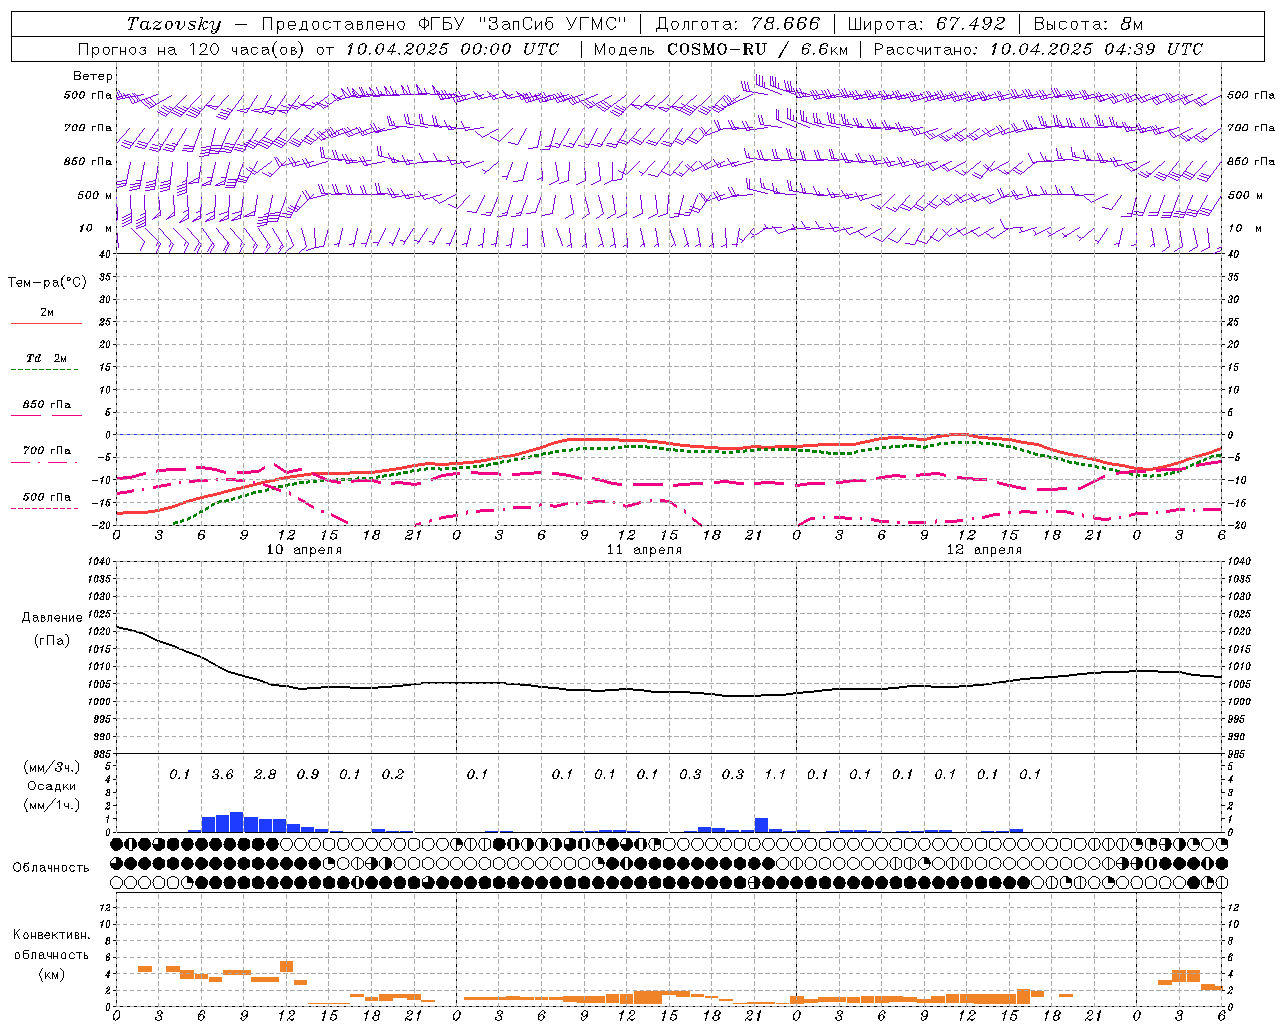Click the 850 гПа legend label in temperature panel
Screen dimensions: 1280x1024
click(x=47, y=405)
